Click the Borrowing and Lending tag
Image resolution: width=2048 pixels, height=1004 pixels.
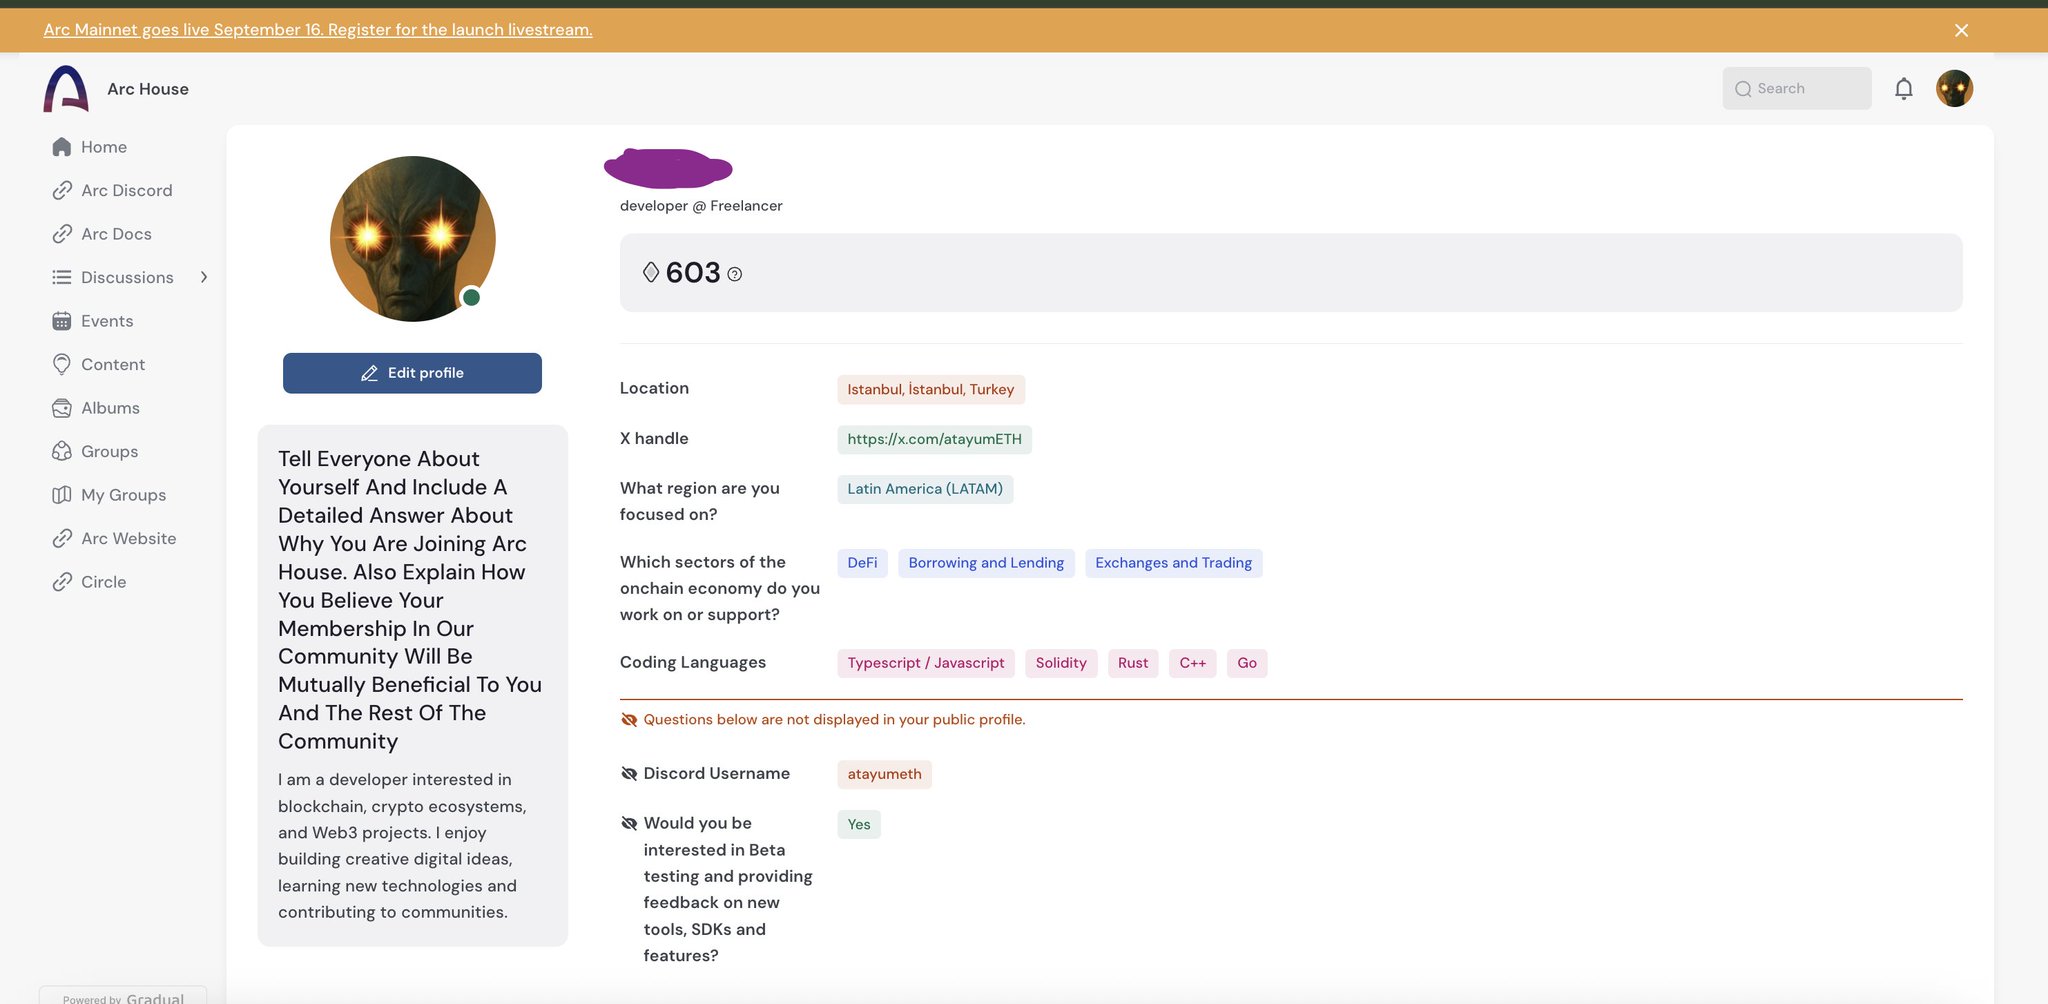pos(986,563)
